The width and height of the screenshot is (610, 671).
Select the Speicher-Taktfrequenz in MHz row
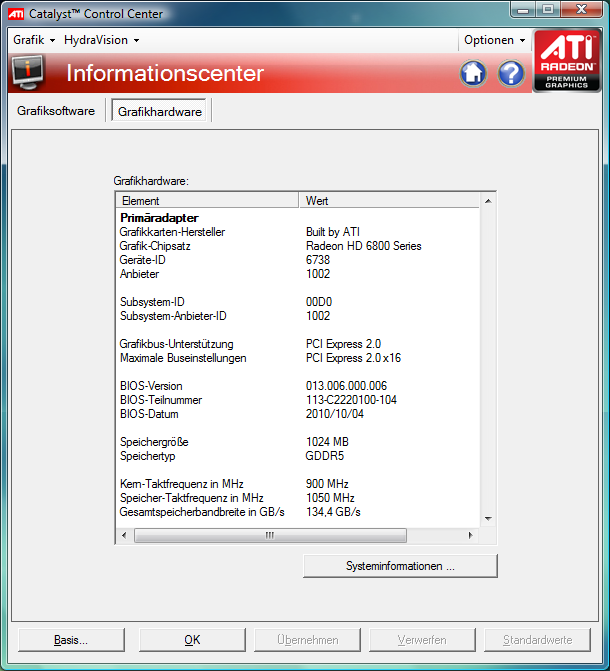click(298, 498)
